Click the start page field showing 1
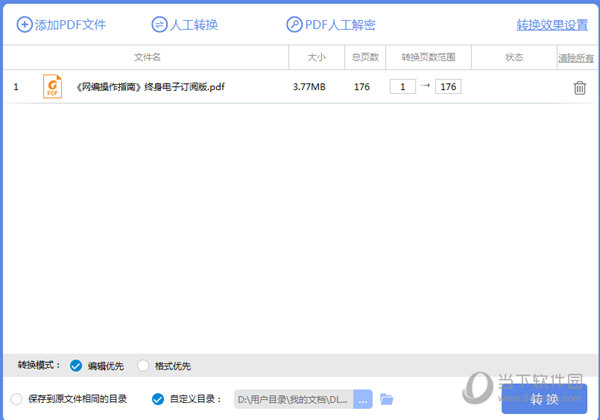This screenshot has height=420, width=600. (403, 86)
